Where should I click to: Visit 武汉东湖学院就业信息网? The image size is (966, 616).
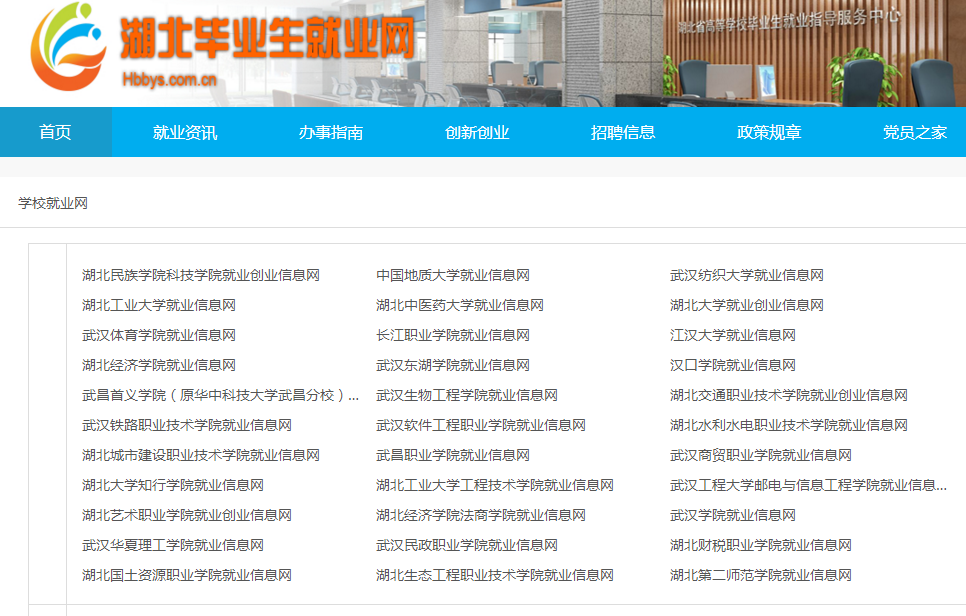pos(452,365)
